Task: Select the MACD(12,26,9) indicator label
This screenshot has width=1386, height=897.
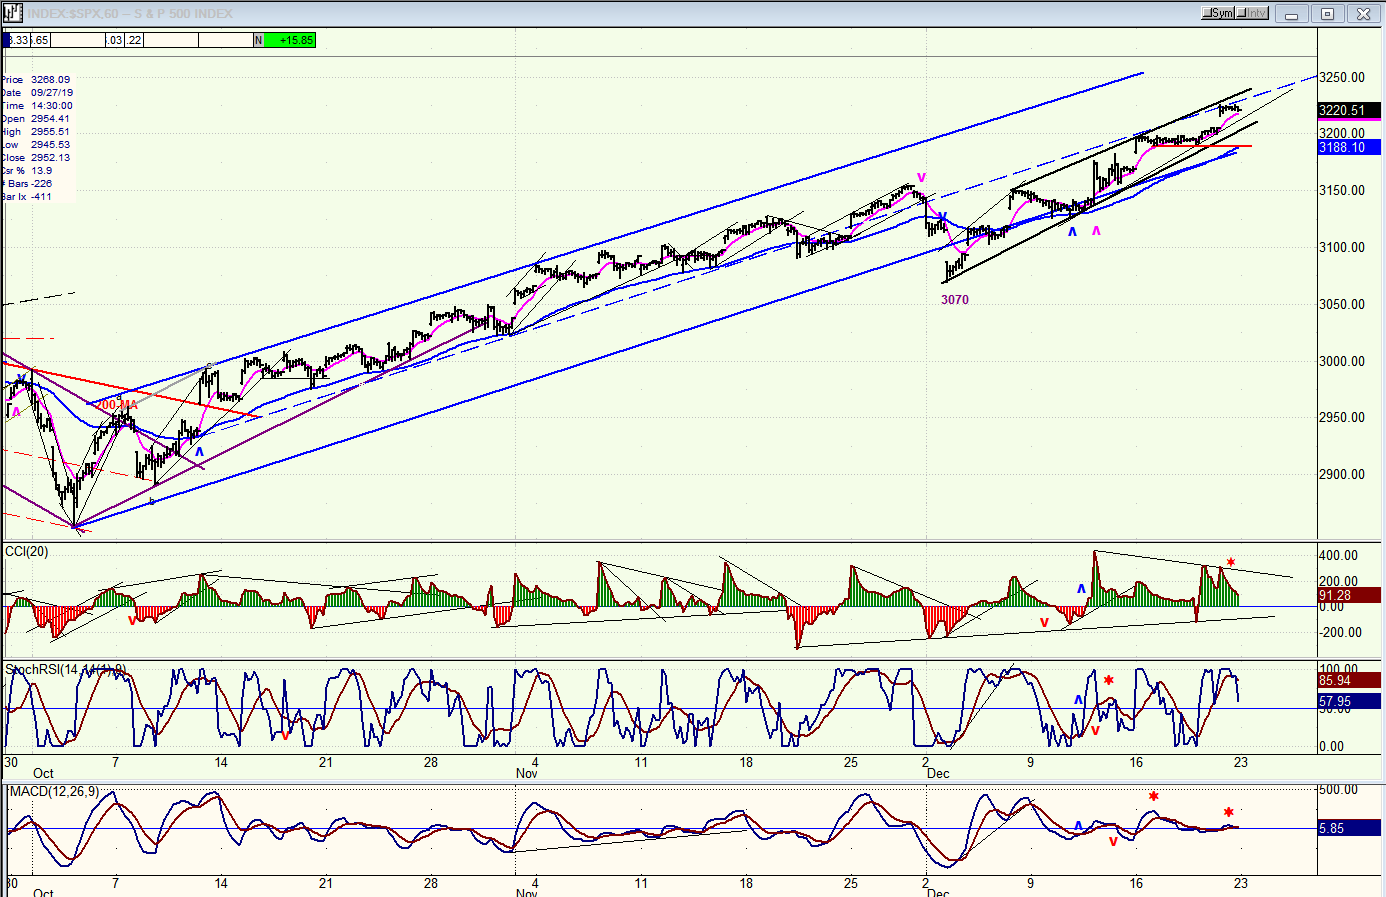Action: (x=55, y=791)
